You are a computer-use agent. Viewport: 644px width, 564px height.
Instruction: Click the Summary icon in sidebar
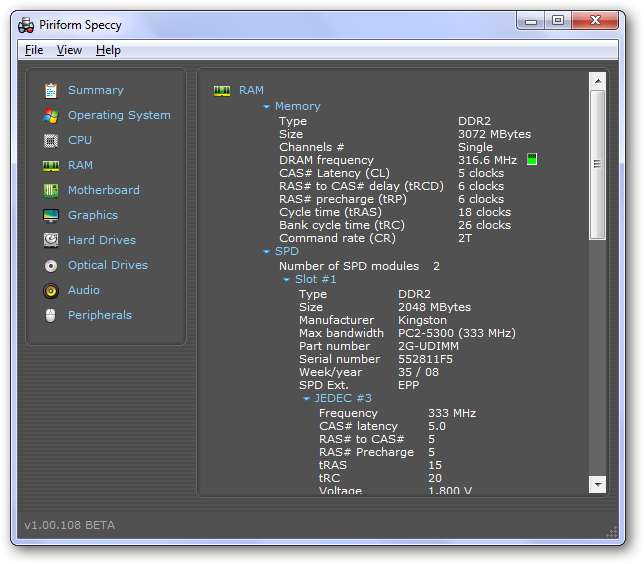(50, 90)
